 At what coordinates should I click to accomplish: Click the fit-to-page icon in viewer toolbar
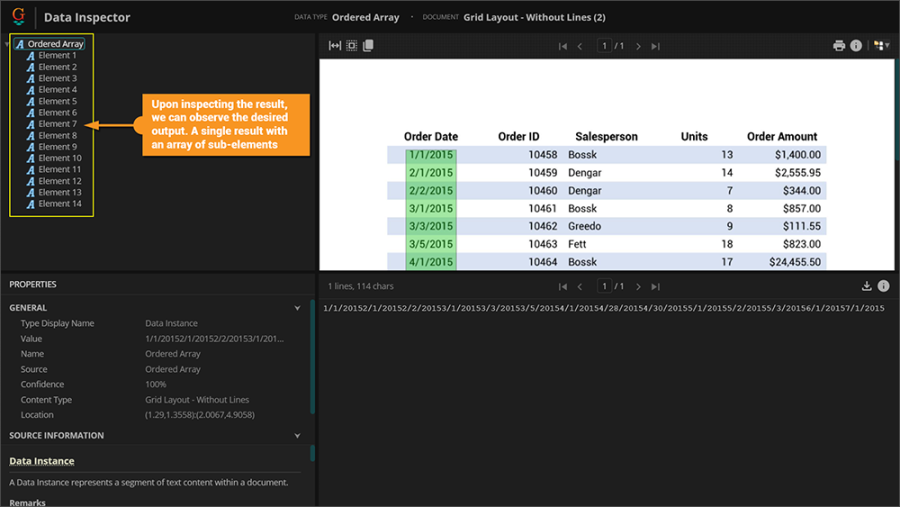(351, 46)
